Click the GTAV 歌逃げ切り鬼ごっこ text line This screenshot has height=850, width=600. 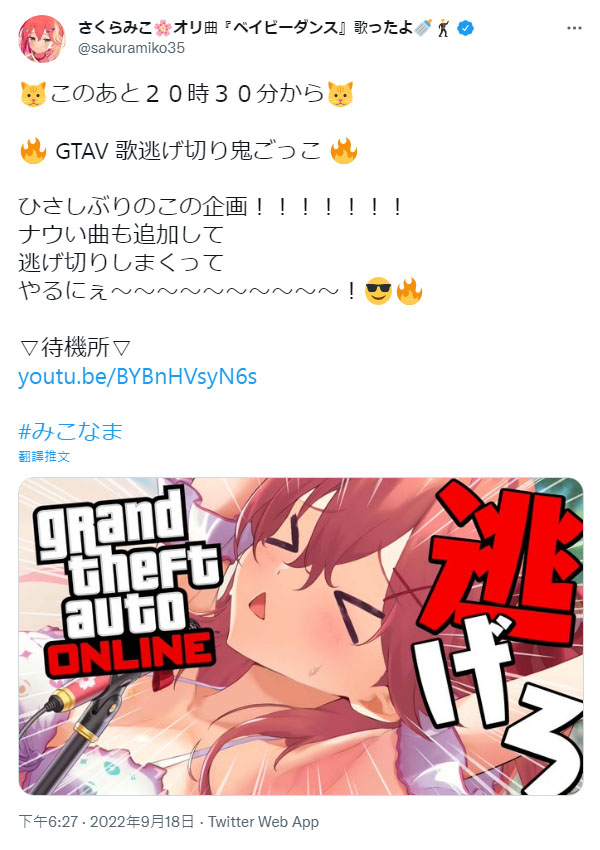click(188, 151)
